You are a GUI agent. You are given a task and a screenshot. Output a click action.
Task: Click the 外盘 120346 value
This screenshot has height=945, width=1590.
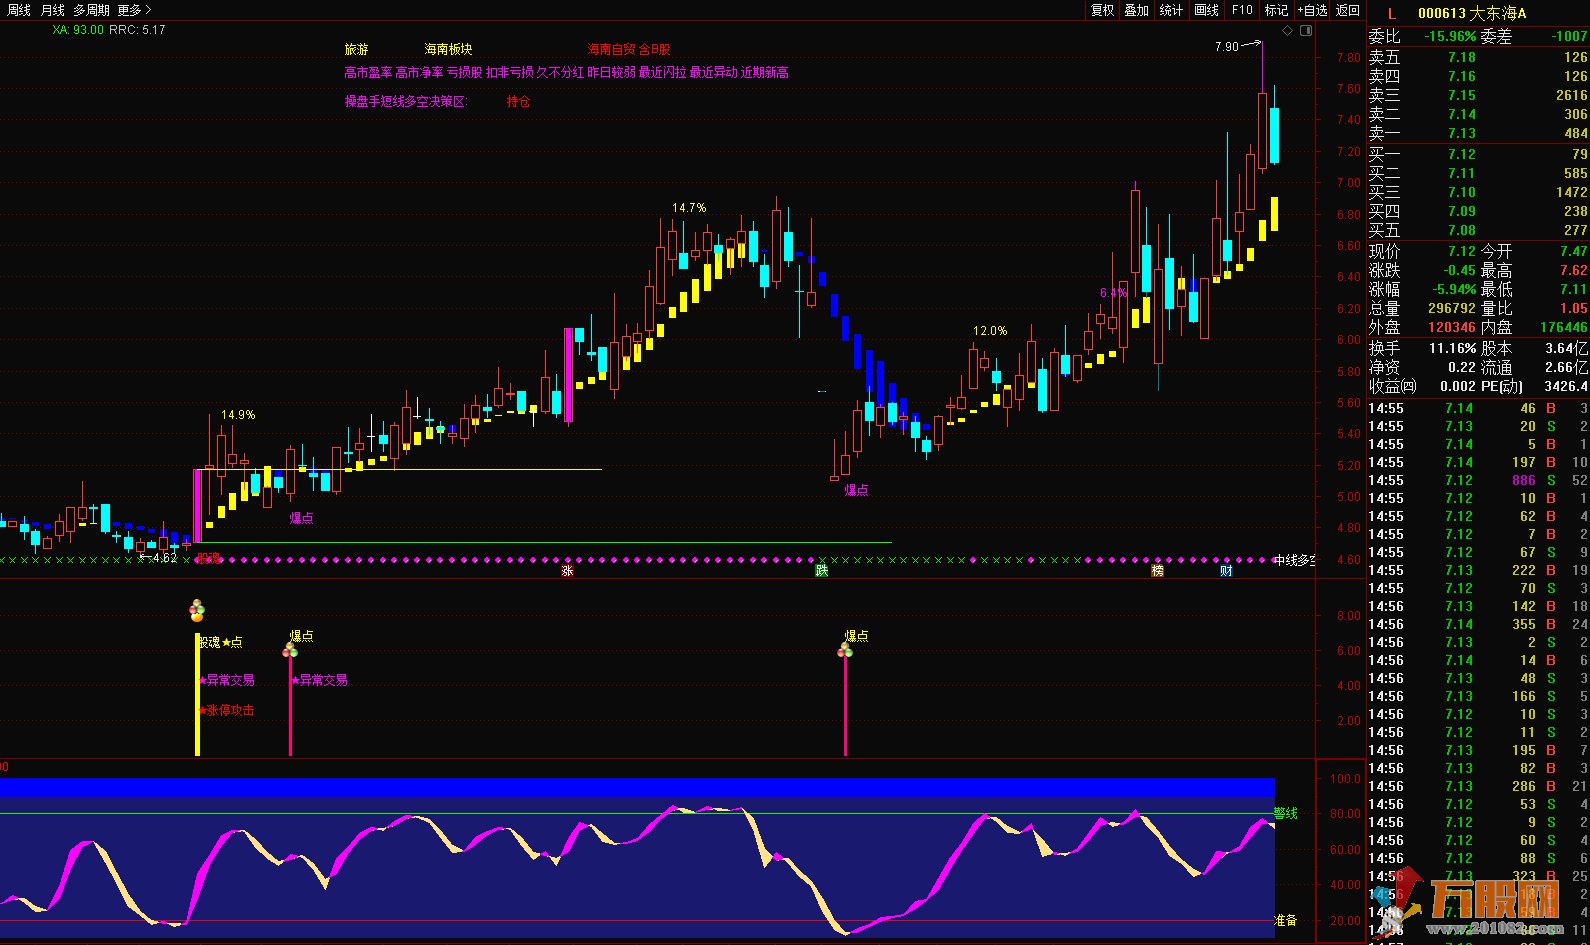point(1452,327)
